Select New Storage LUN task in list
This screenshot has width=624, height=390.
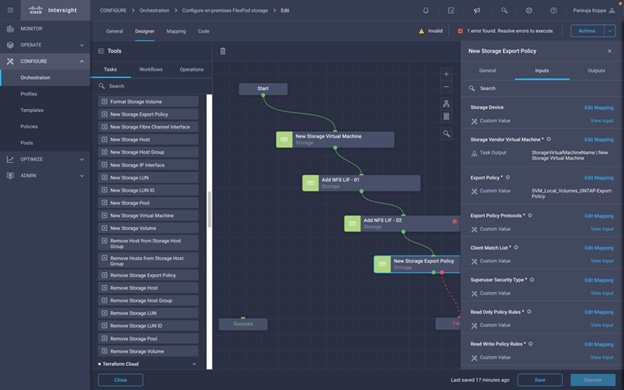[x=148, y=177]
